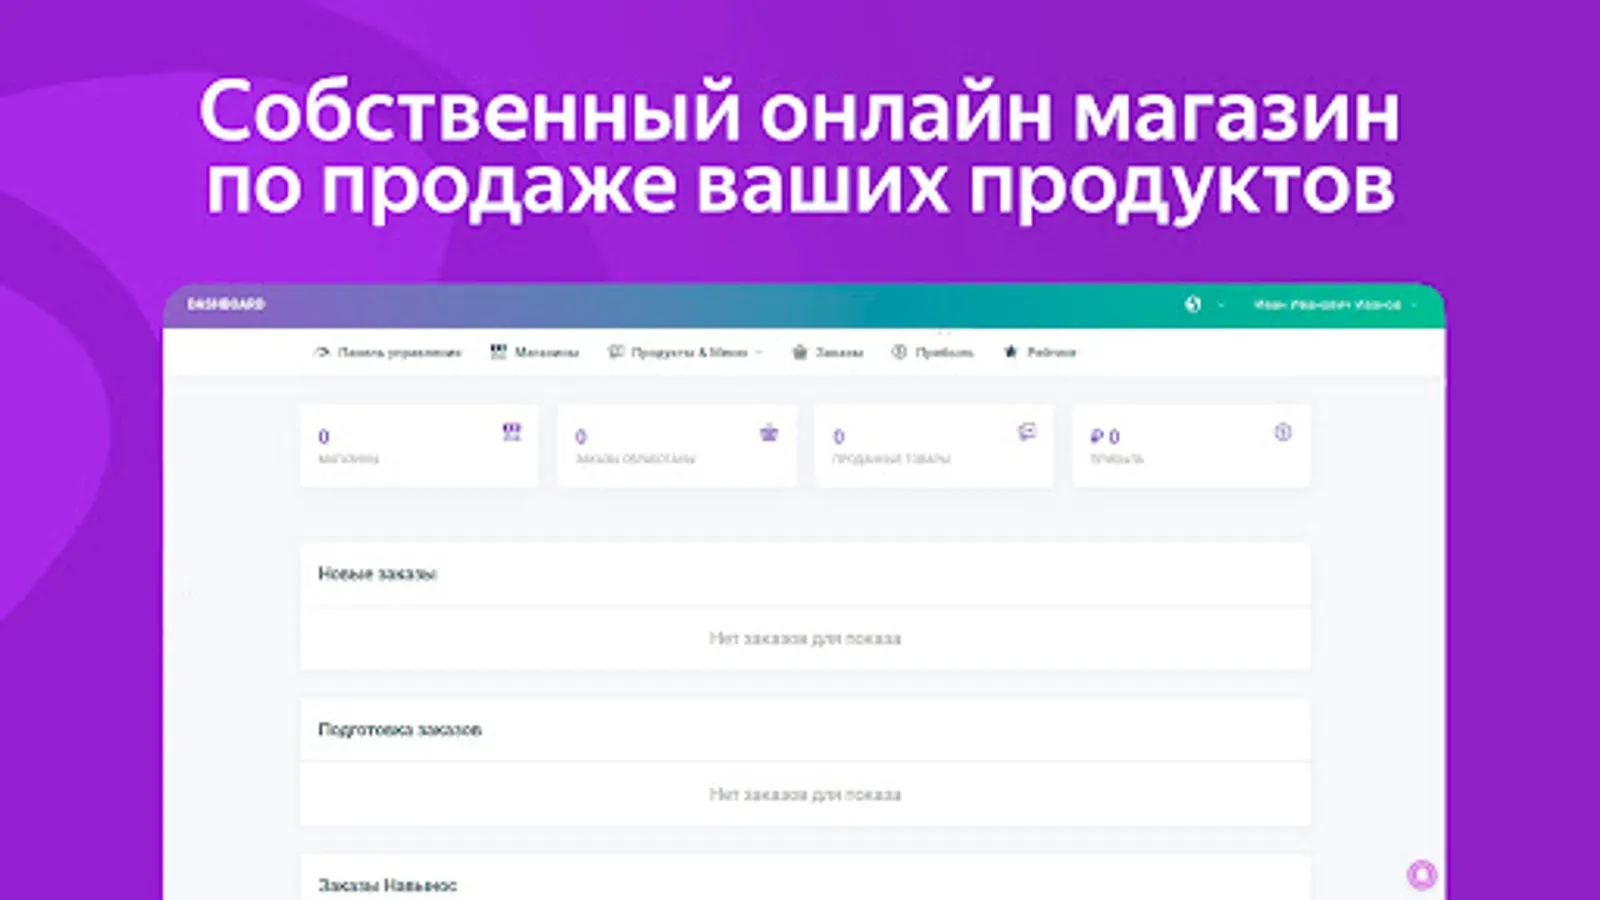Open the globe language selector icon
The height and width of the screenshot is (900, 1600).
click(x=1193, y=304)
